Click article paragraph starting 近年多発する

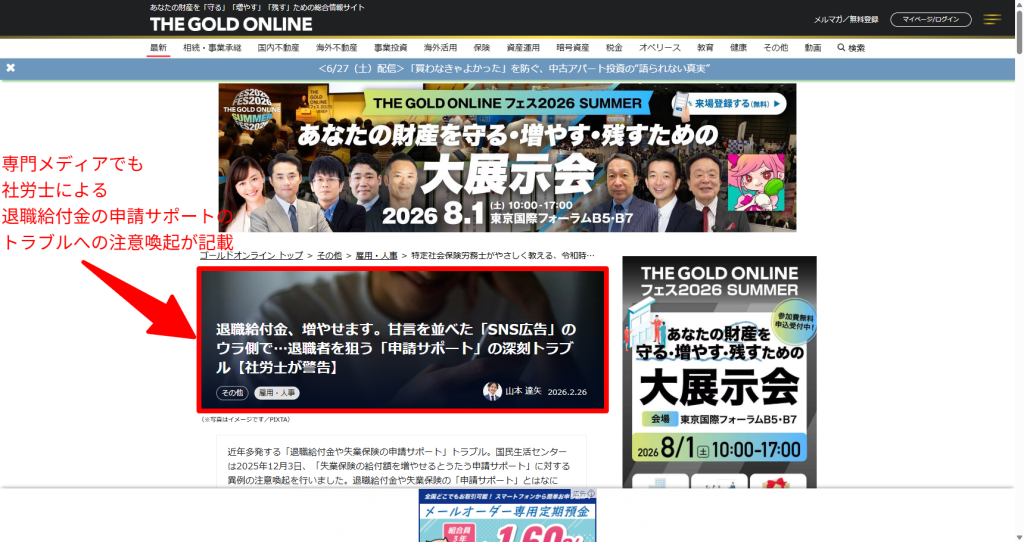click(x=399, y=466)
